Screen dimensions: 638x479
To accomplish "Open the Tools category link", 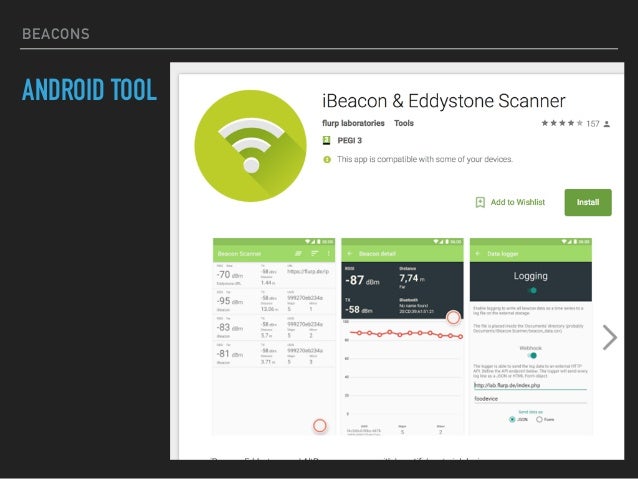I will 404,123.
